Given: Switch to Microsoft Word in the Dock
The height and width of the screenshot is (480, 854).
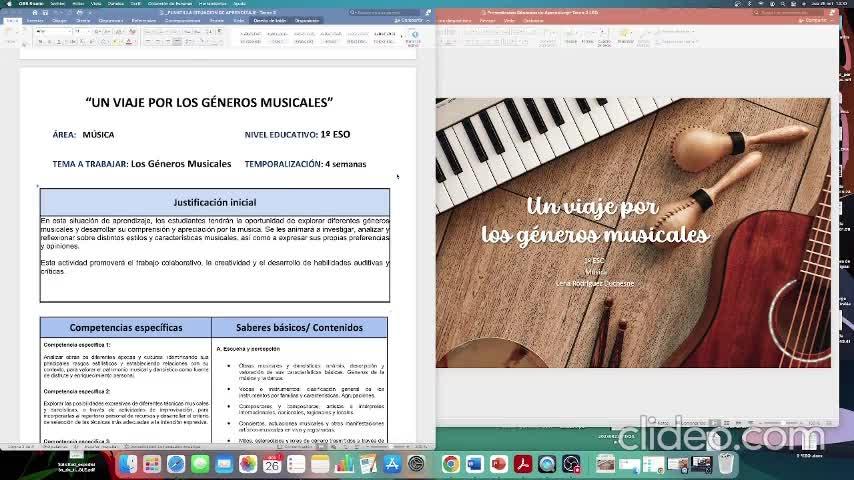Looking at the screenshot, I should click(474, 464).
